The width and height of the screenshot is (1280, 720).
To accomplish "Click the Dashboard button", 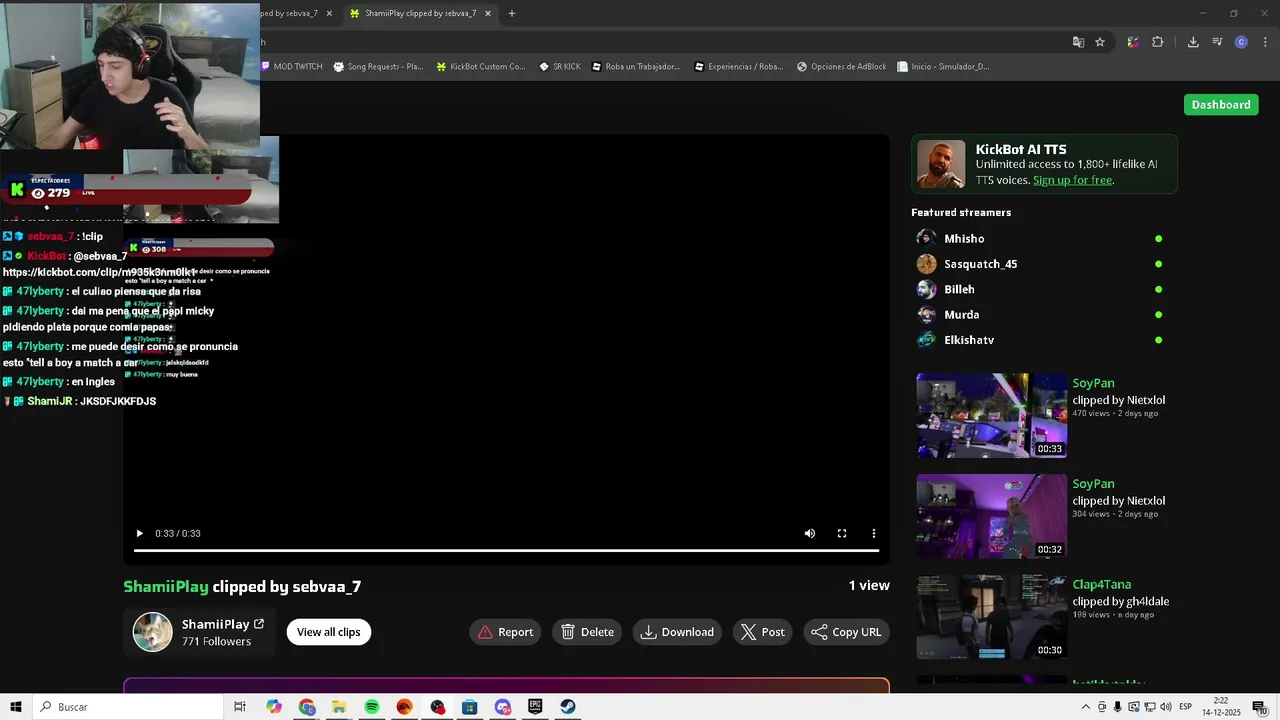I will [1221, 105].
